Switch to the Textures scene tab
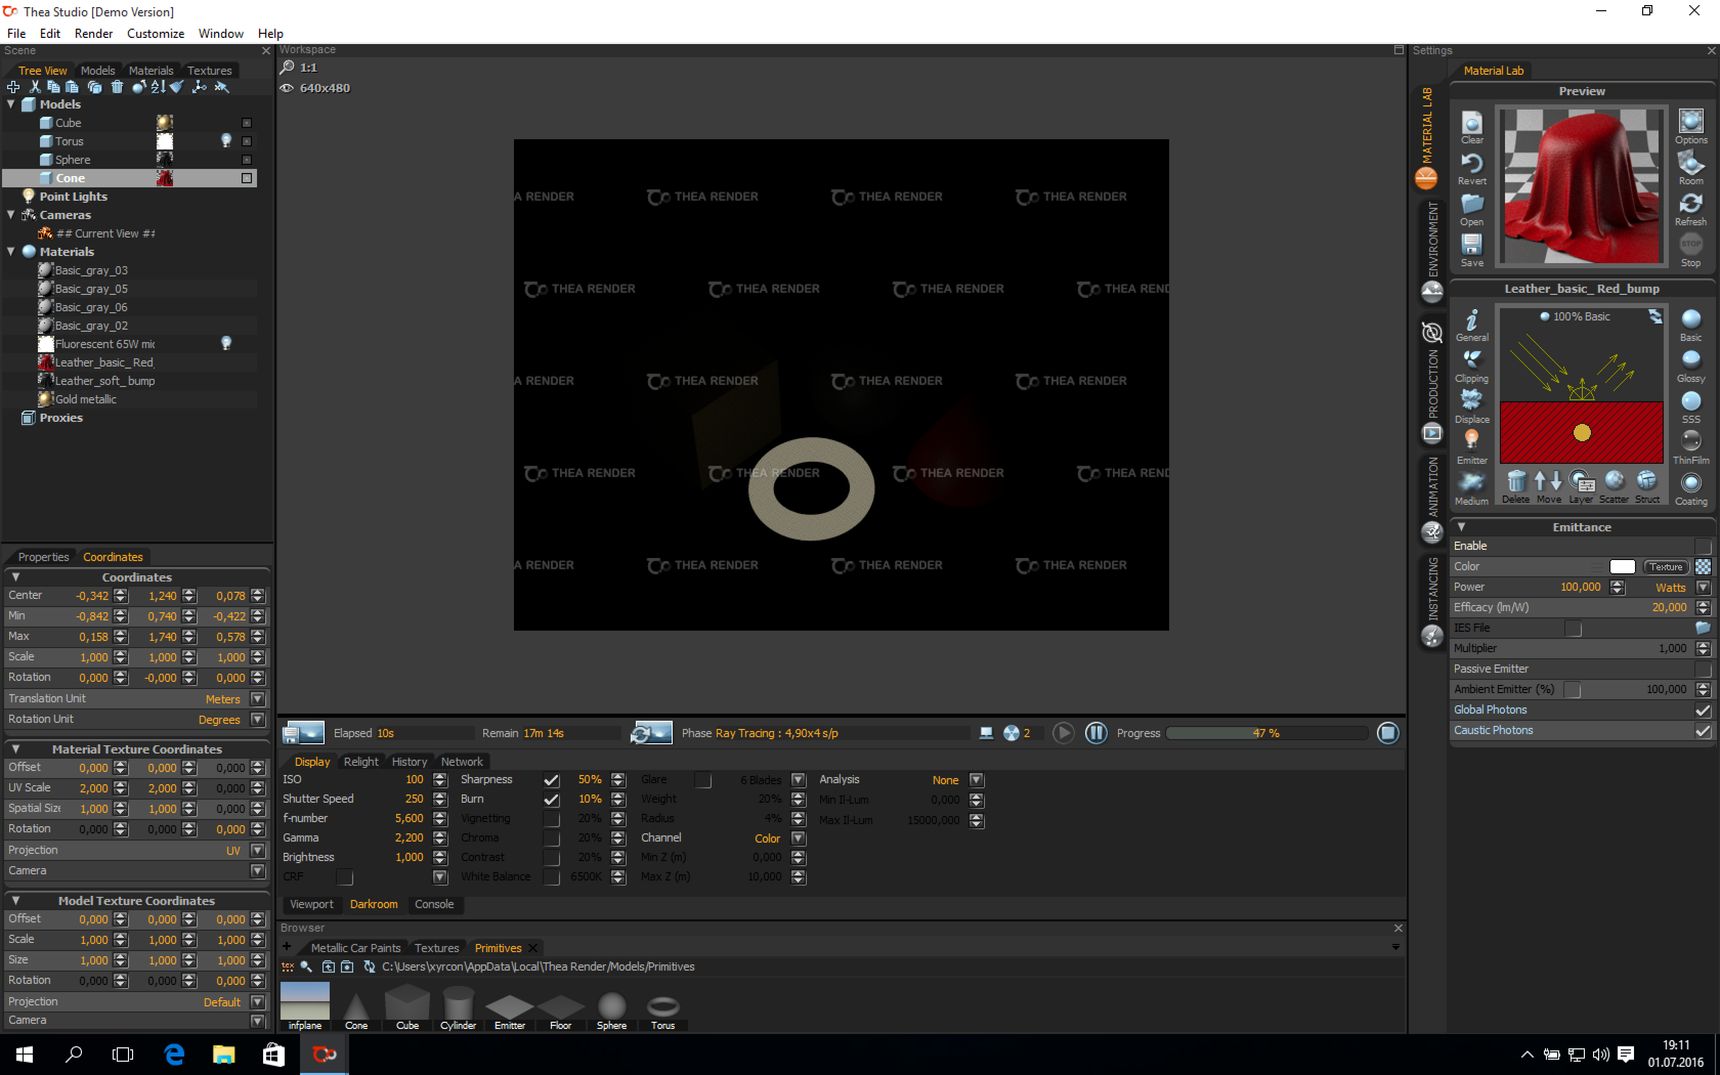The height and width of the screenshot is (1075, 1720). coord(209,70)
